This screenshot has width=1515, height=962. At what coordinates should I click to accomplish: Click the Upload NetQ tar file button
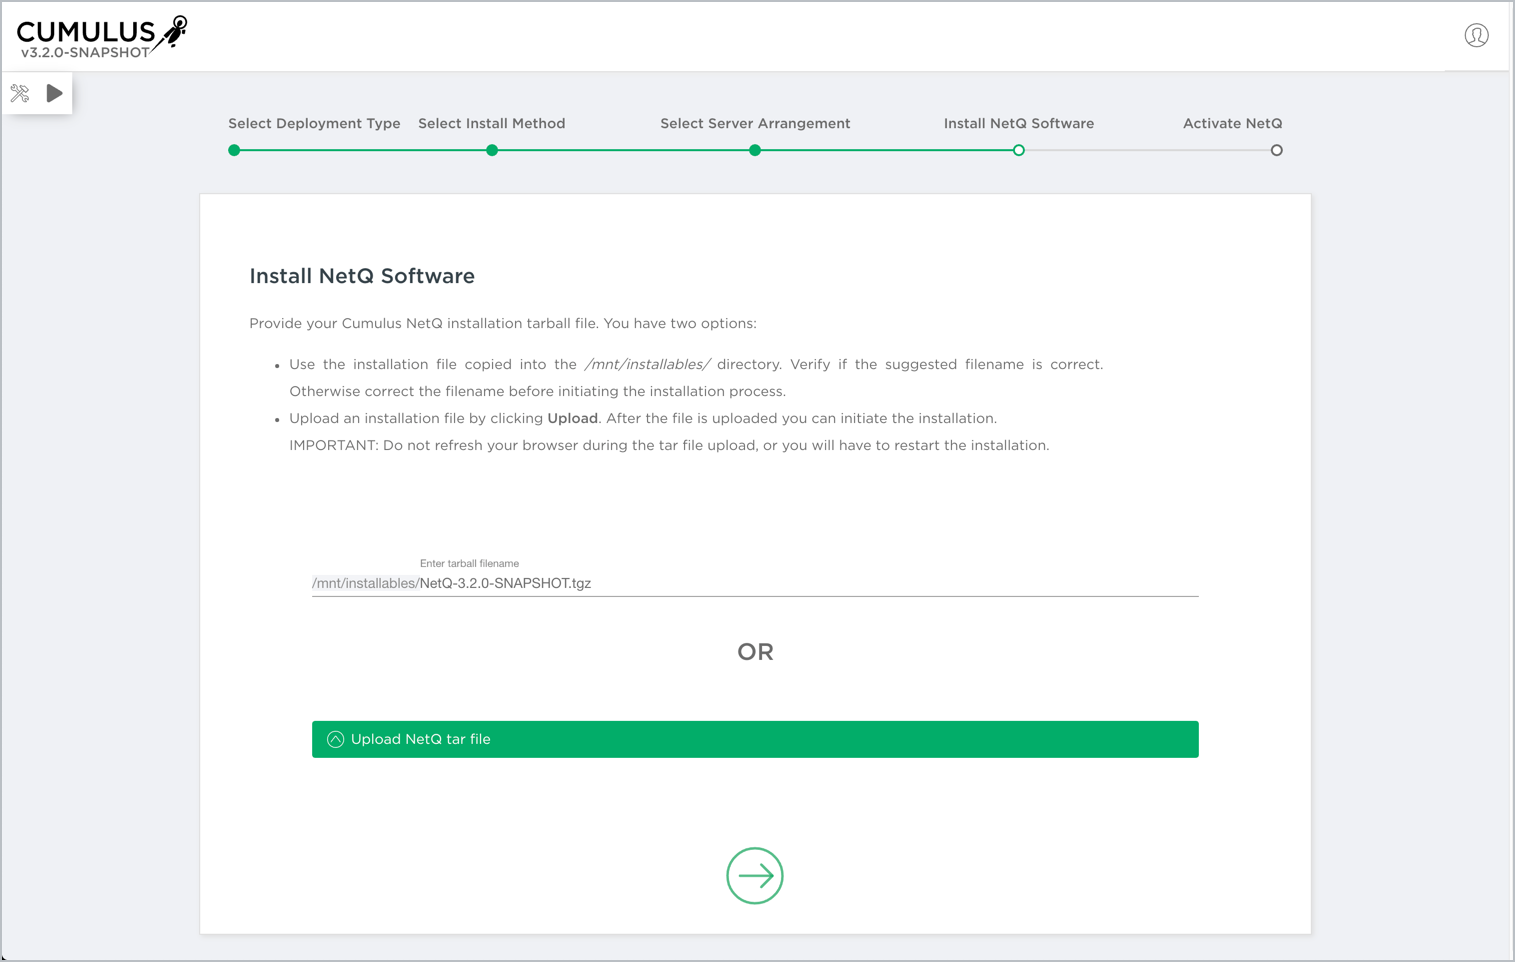tap(755, 740)
